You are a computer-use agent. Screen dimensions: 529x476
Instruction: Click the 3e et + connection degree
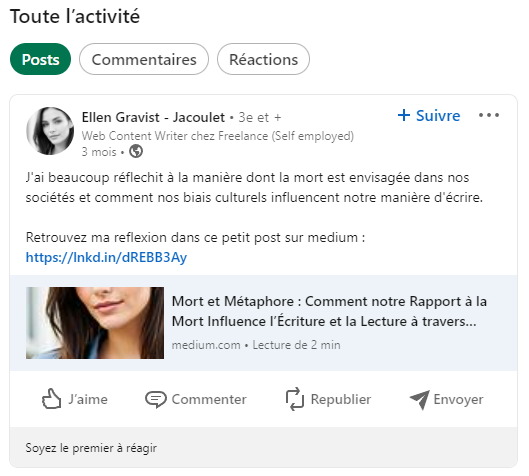260,118
